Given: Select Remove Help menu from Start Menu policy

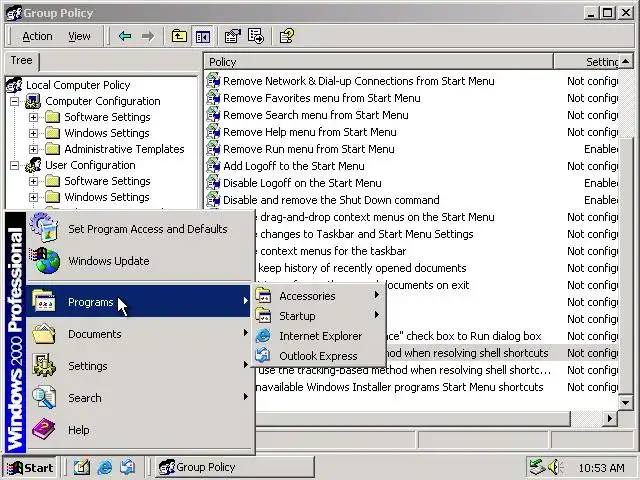Looking at the screenshot, I should click(309, 132).
